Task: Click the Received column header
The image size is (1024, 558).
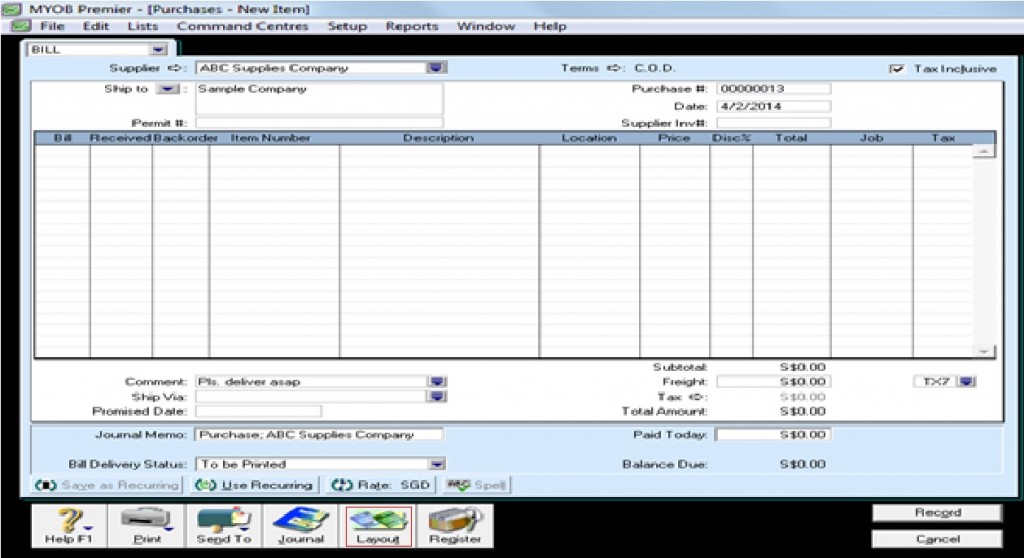Action: [x=121, y=138]
